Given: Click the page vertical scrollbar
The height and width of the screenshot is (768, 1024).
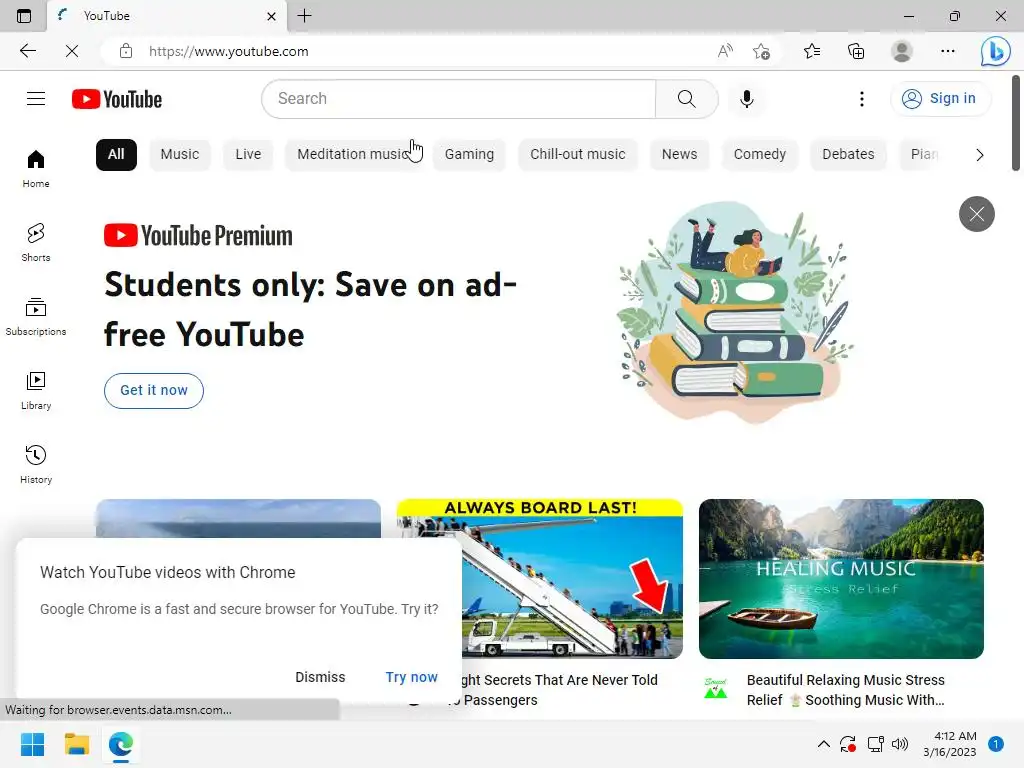Looking at the screenshot, I should point(1016,123).
